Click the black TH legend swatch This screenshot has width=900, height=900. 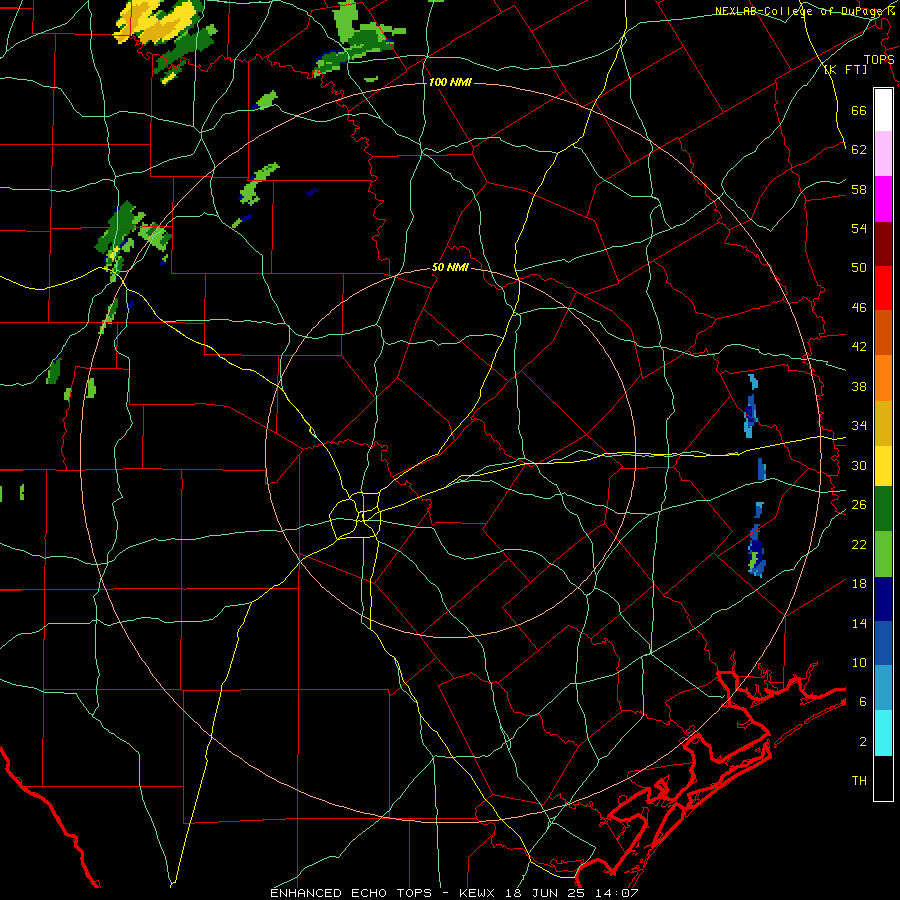pos(883,778)
